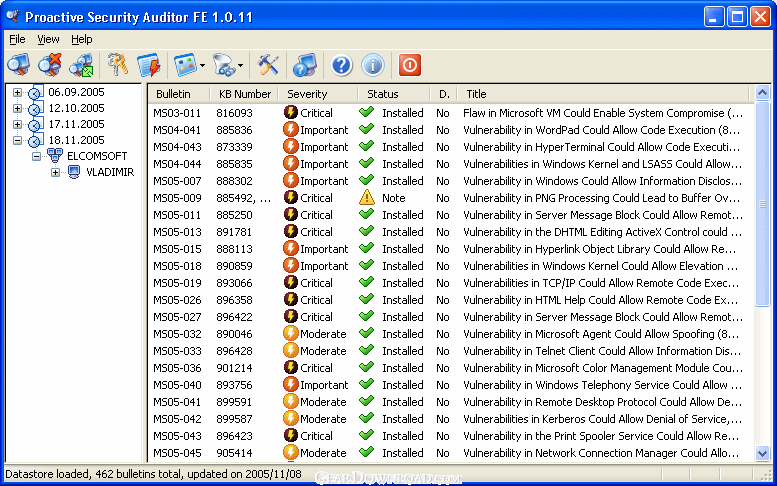This screenshot has width=777, height=486.
Task: Open the view layout dropdown arrow
Action: tap(202, 65)
